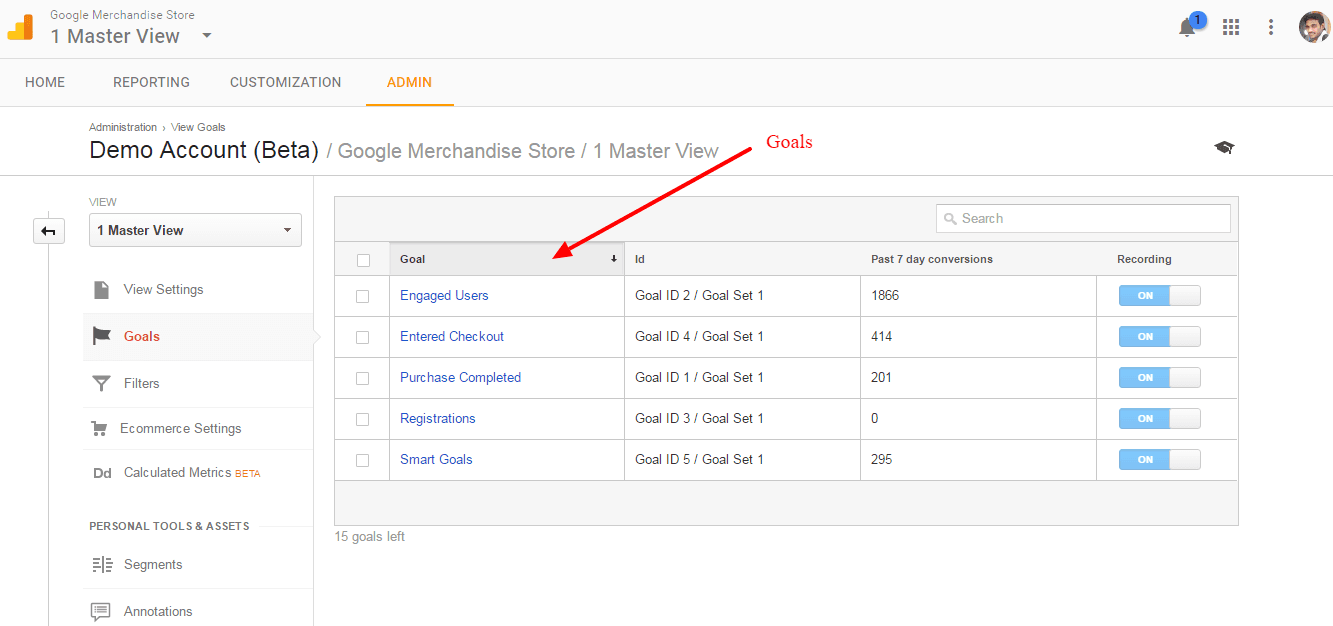
Task: Open the Smart Goals goal
Action: pyautogui.click(x=436, y=460)
